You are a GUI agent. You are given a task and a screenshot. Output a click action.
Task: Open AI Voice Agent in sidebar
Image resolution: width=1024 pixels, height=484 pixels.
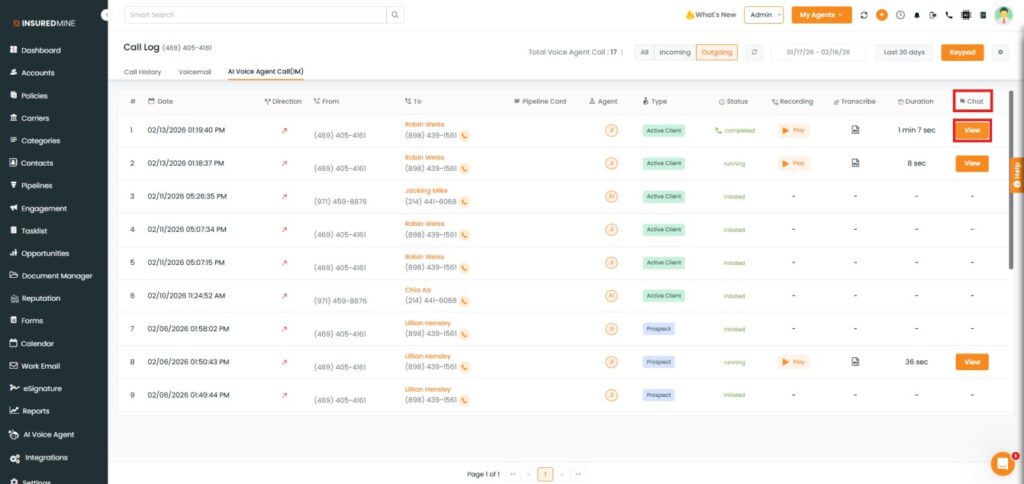tap(48, 434)
